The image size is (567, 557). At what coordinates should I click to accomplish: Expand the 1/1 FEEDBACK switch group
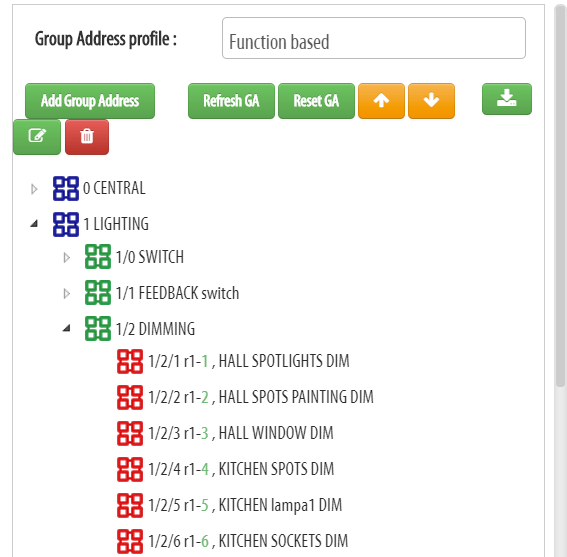coord(67,293)
